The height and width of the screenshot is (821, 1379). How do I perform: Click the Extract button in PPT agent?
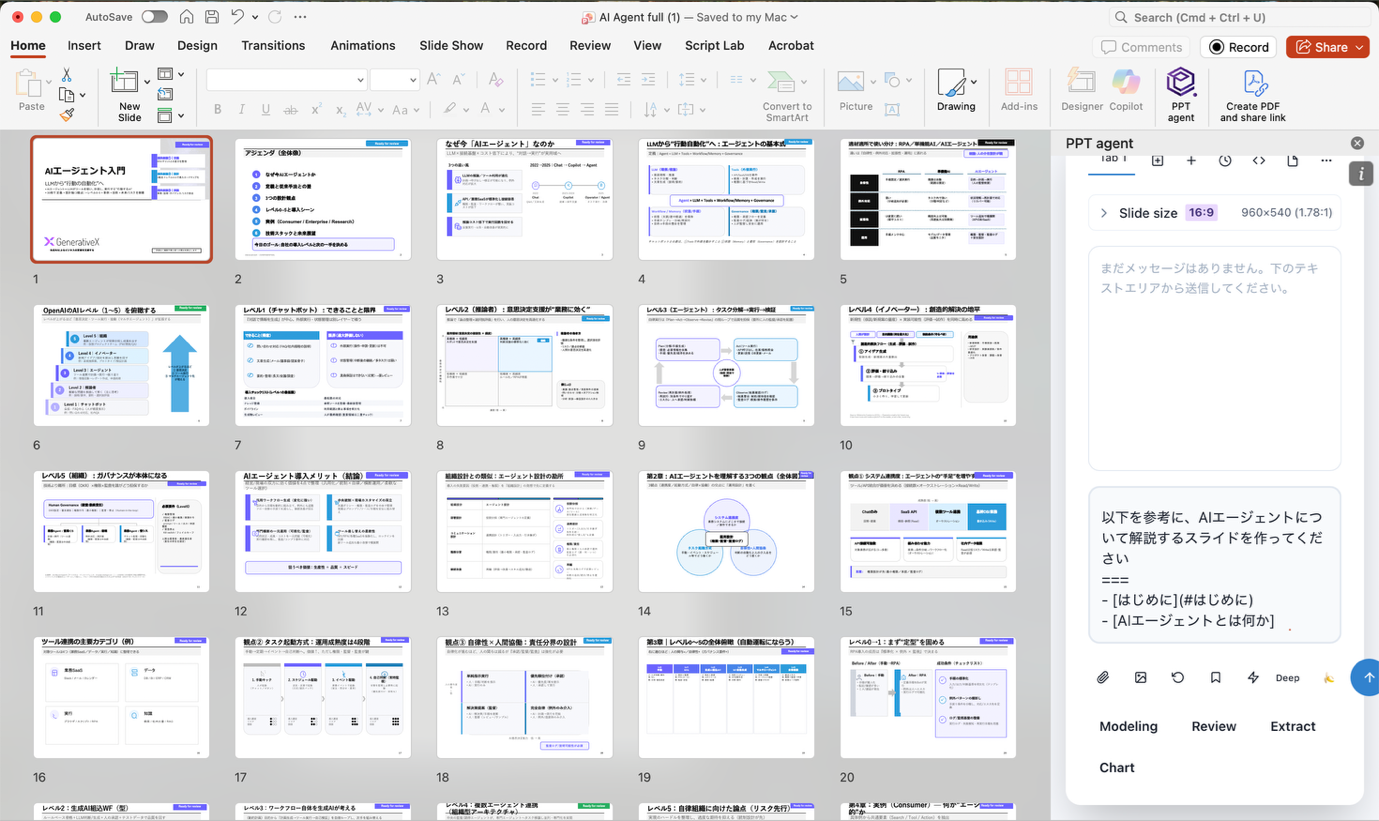coord(1293,726)
